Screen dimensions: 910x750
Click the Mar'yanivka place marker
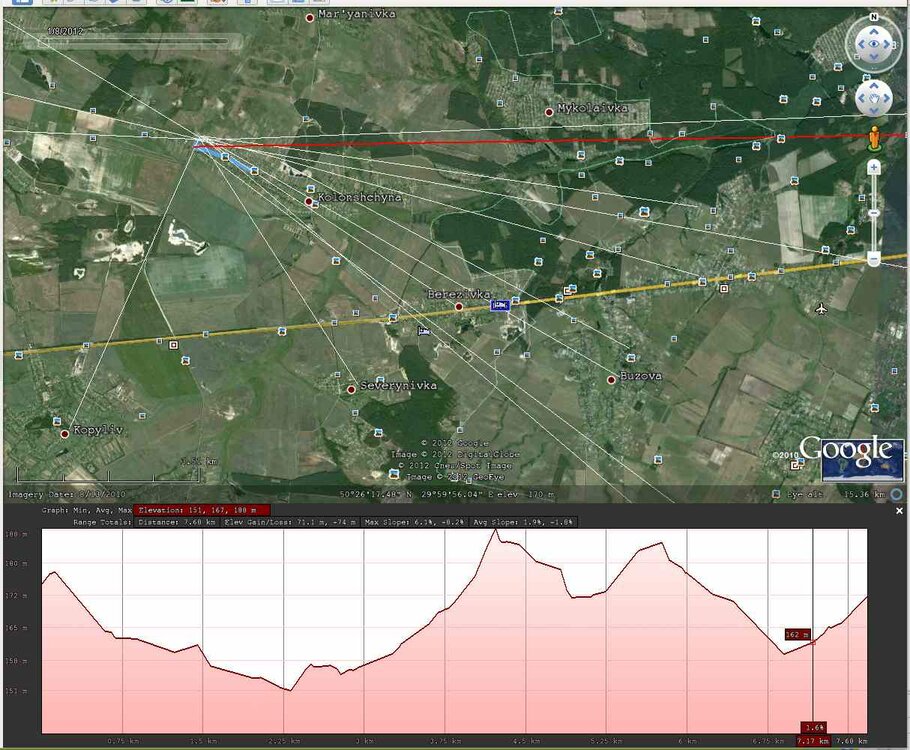click(310, 18)
